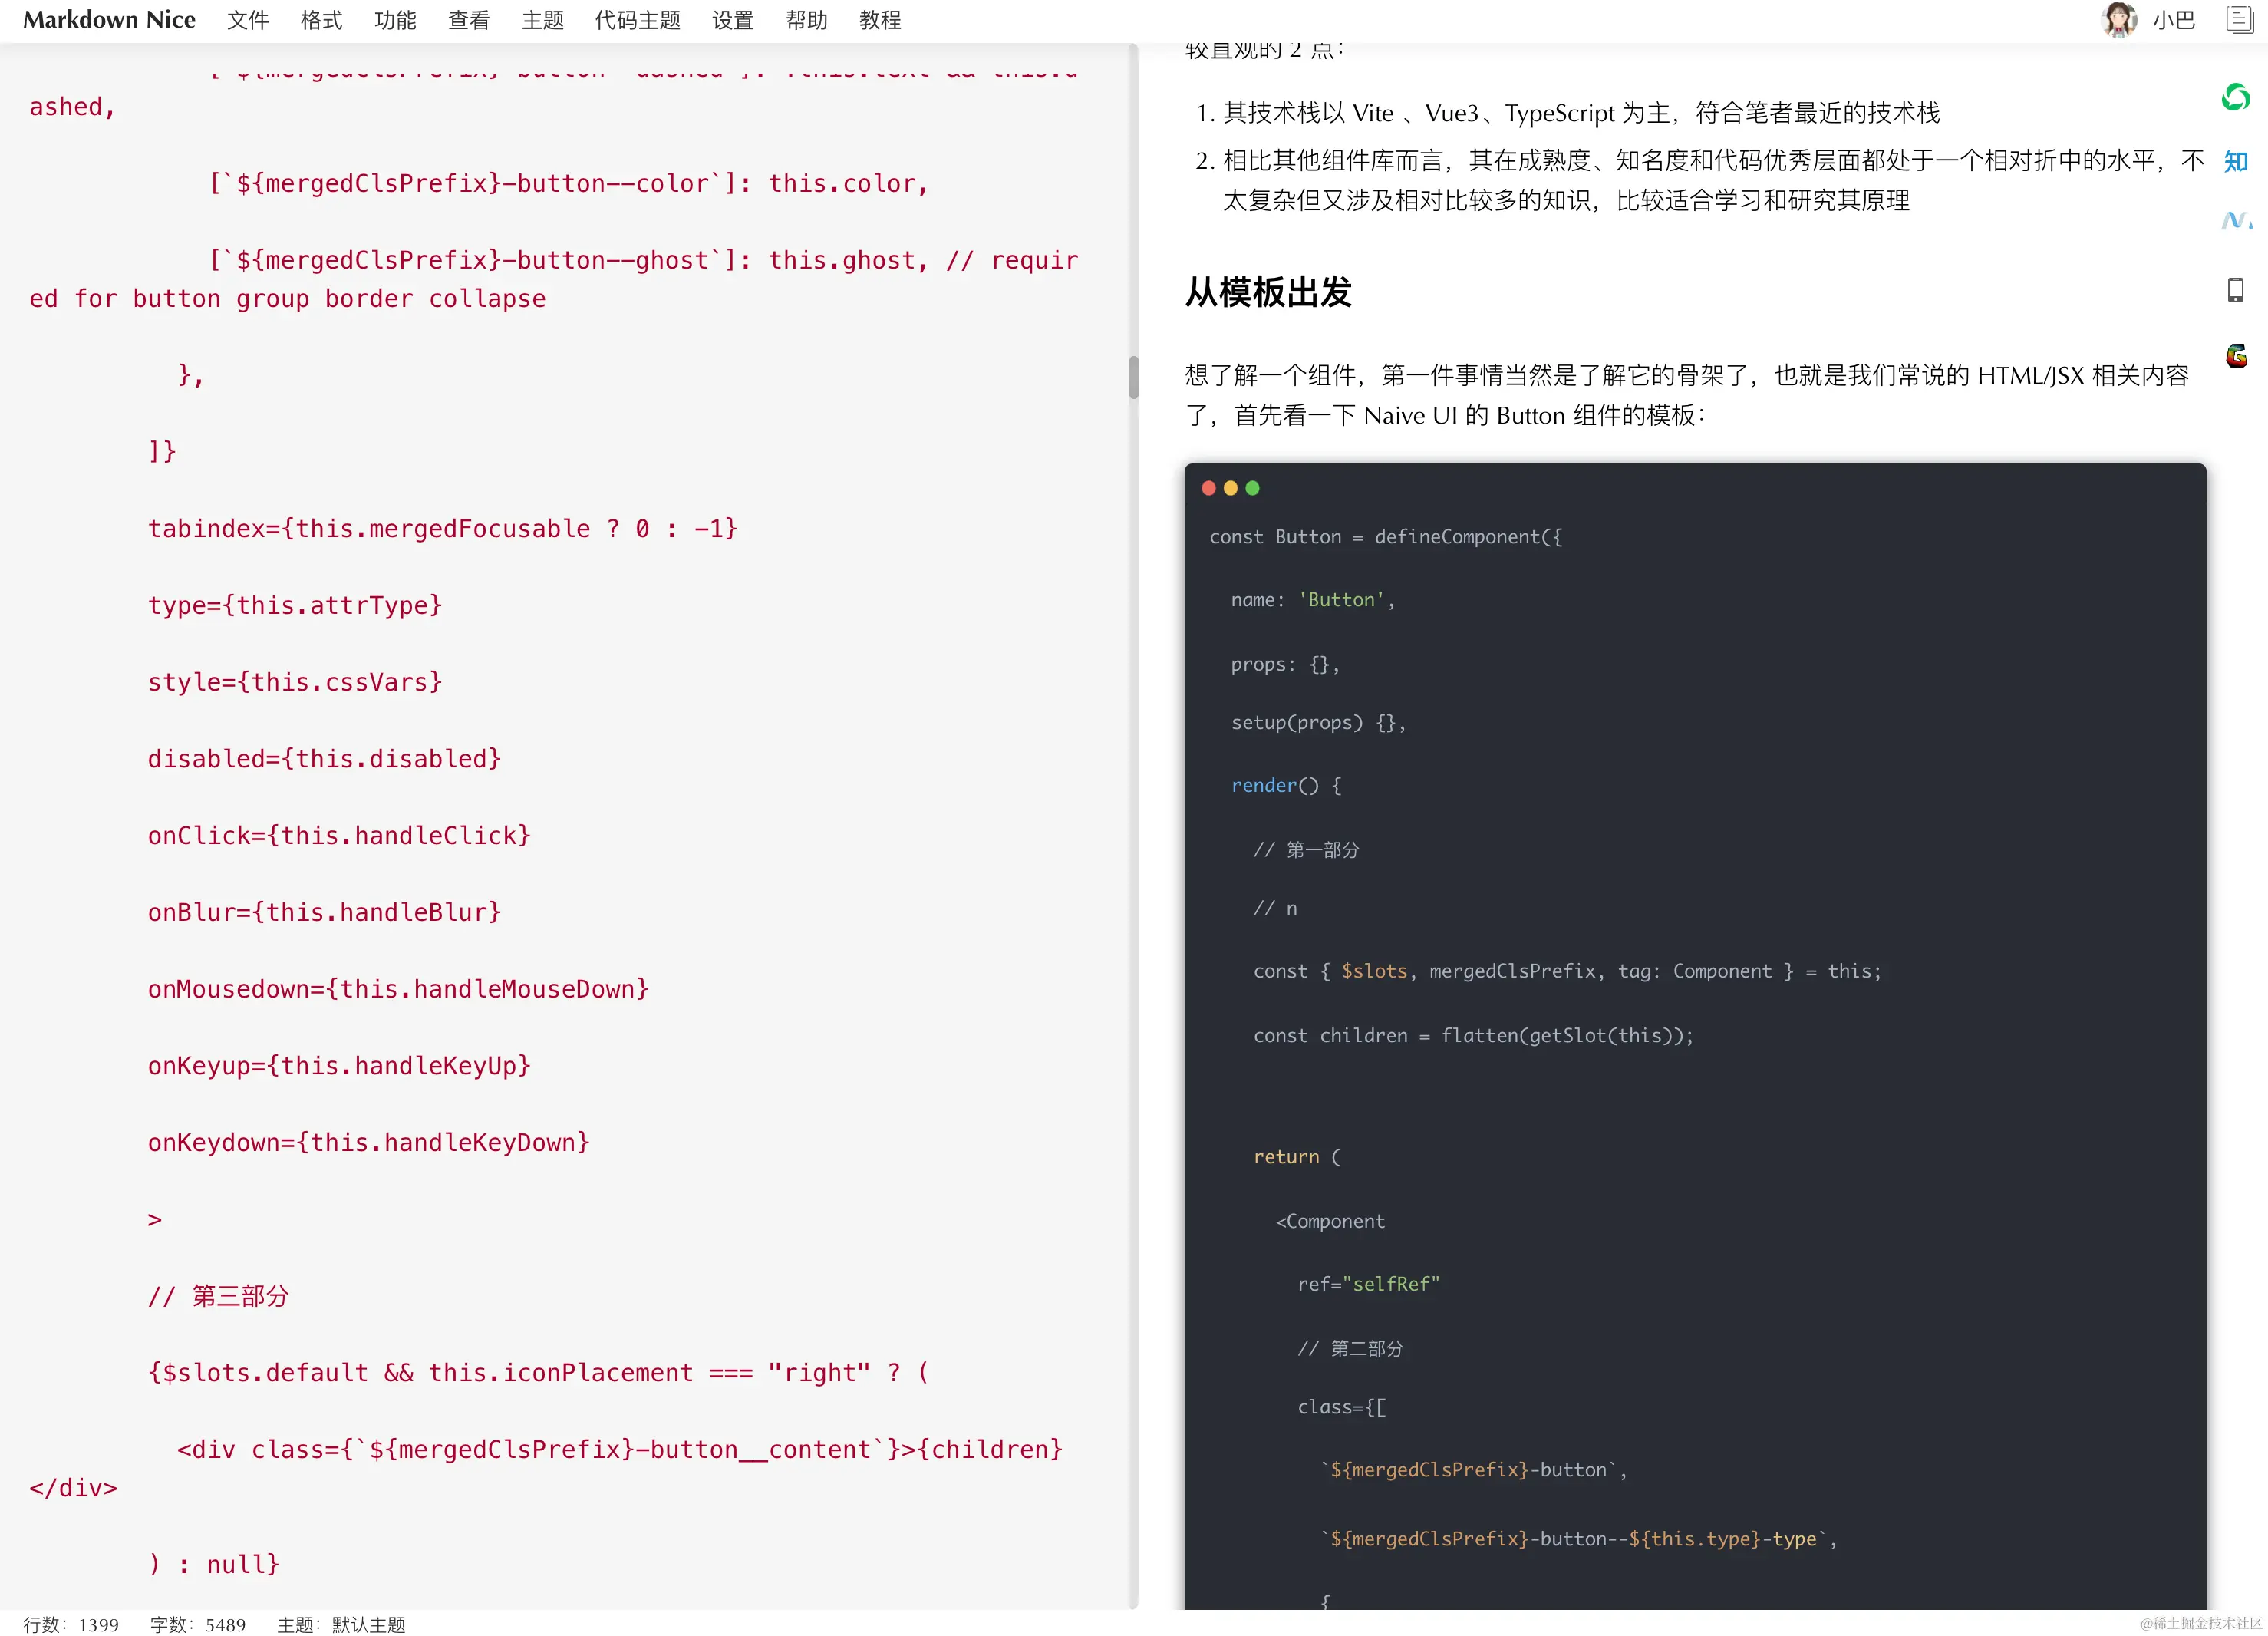
Task: Expand the 主题 dropdown menu
Action: 542,20
